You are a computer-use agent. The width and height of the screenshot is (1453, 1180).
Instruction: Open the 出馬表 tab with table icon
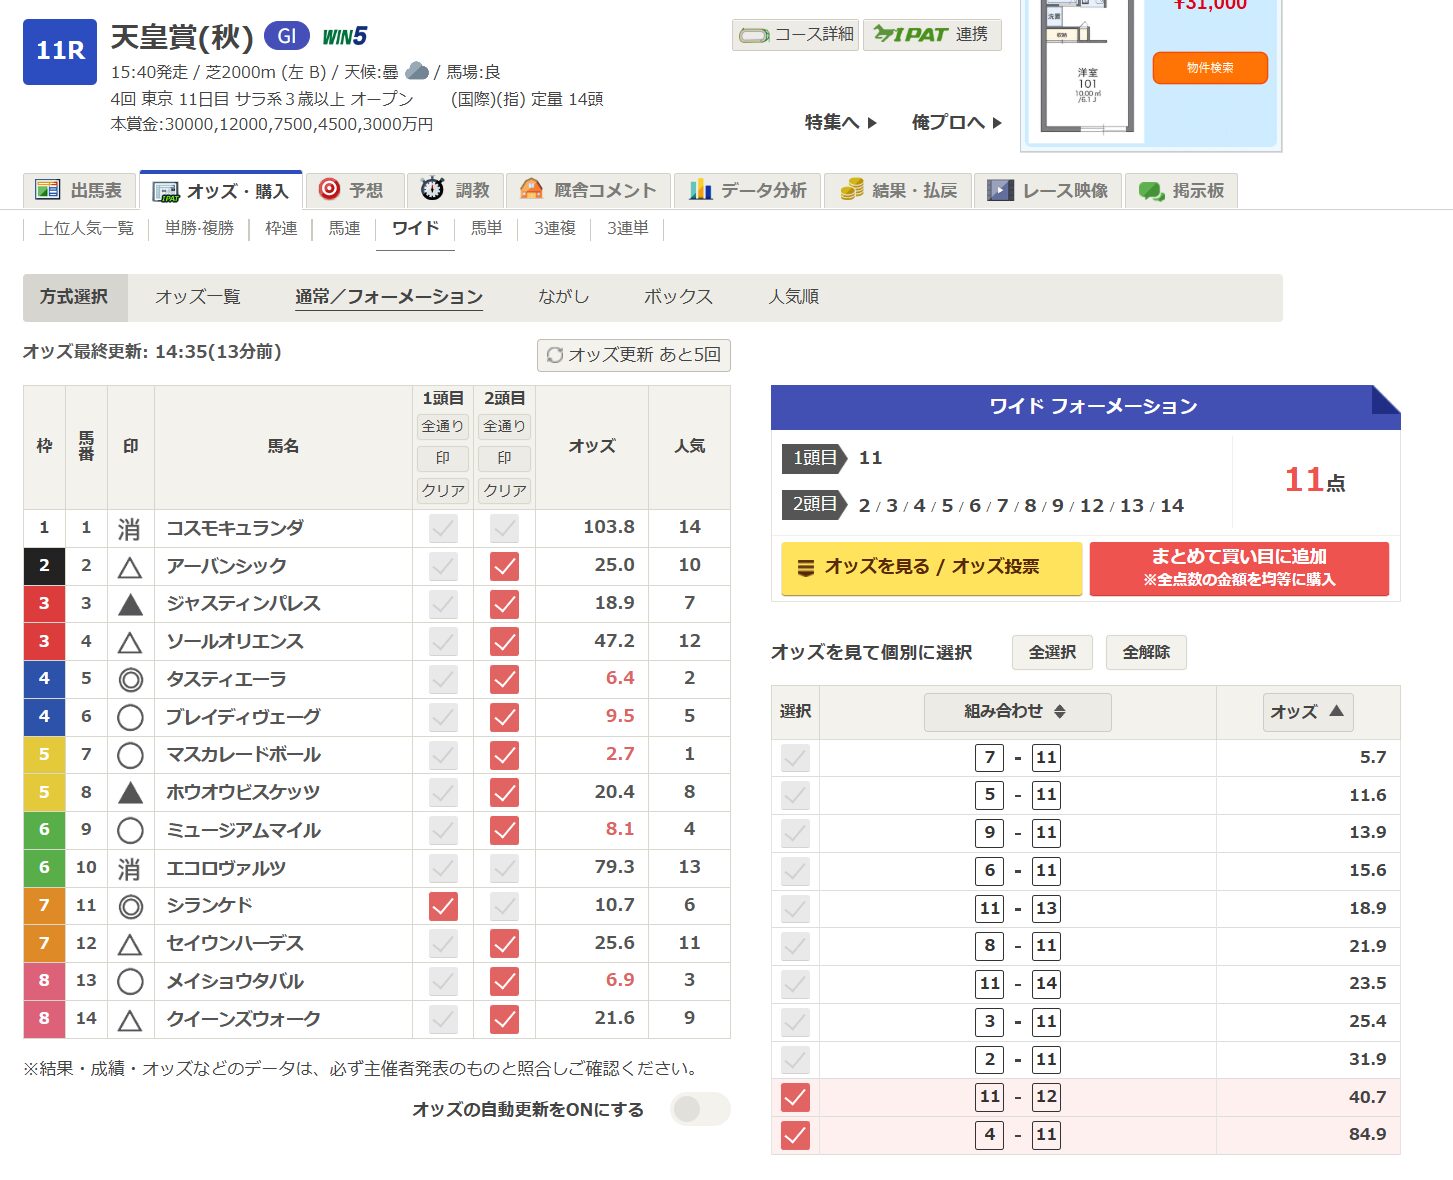tap(79, 190)
